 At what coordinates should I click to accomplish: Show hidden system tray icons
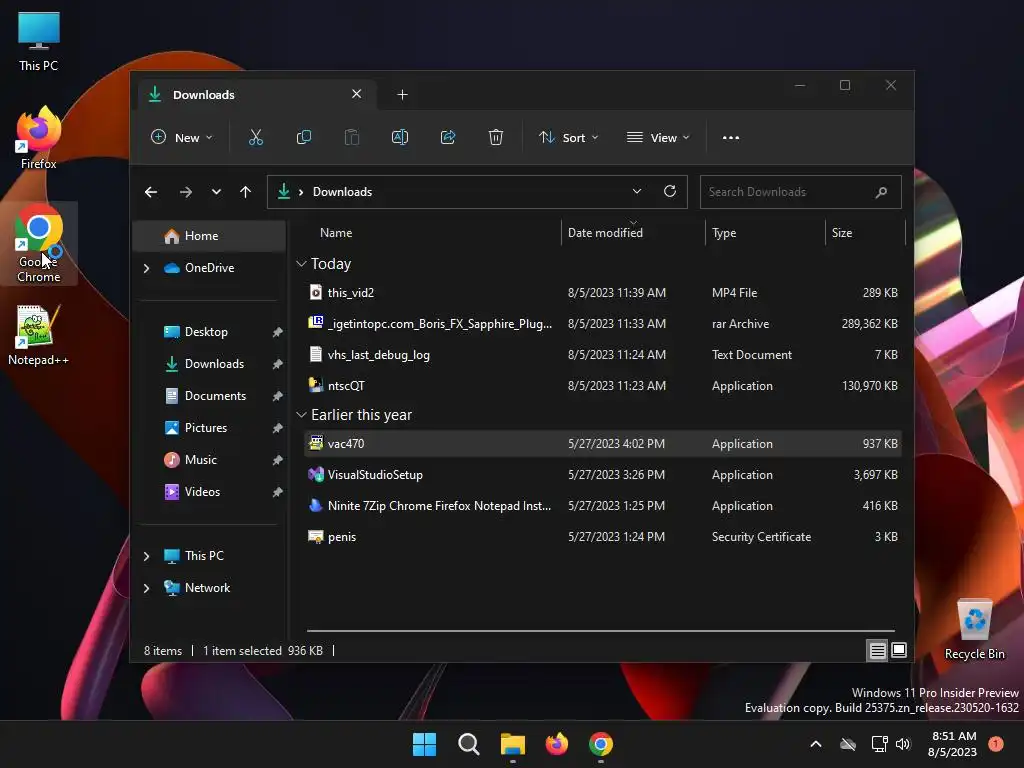pos(816,744)
